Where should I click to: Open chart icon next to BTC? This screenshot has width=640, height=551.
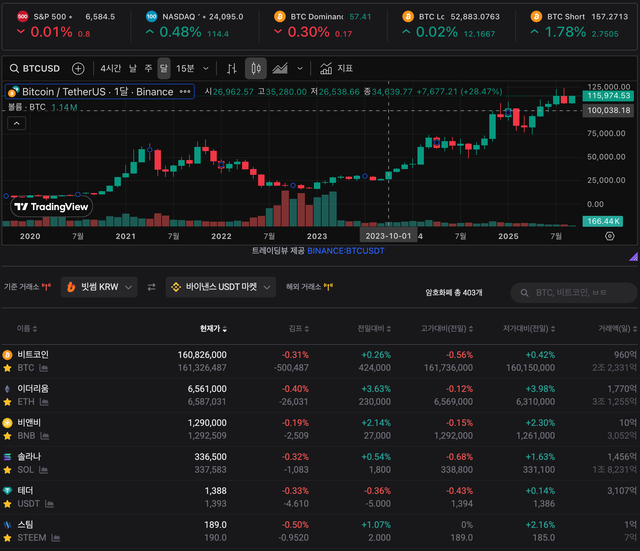[x=44, y=368]
